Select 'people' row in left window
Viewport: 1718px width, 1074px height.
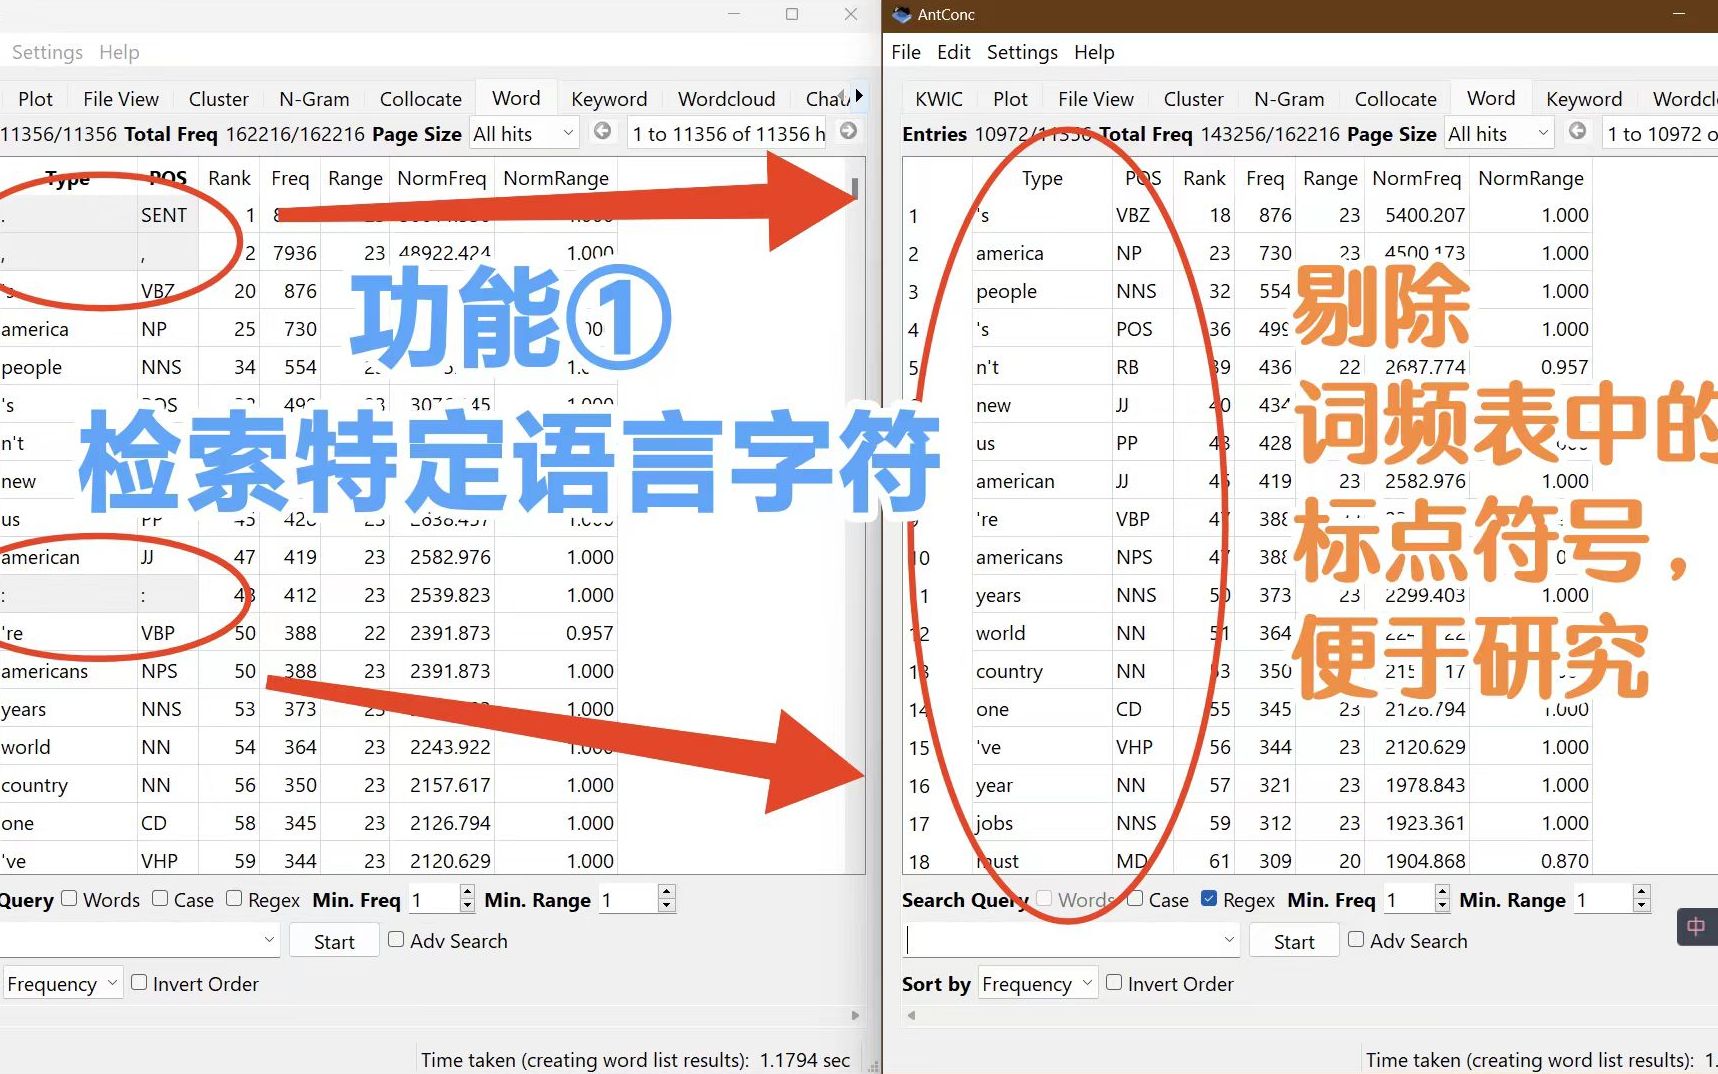[x=308, y=368]
